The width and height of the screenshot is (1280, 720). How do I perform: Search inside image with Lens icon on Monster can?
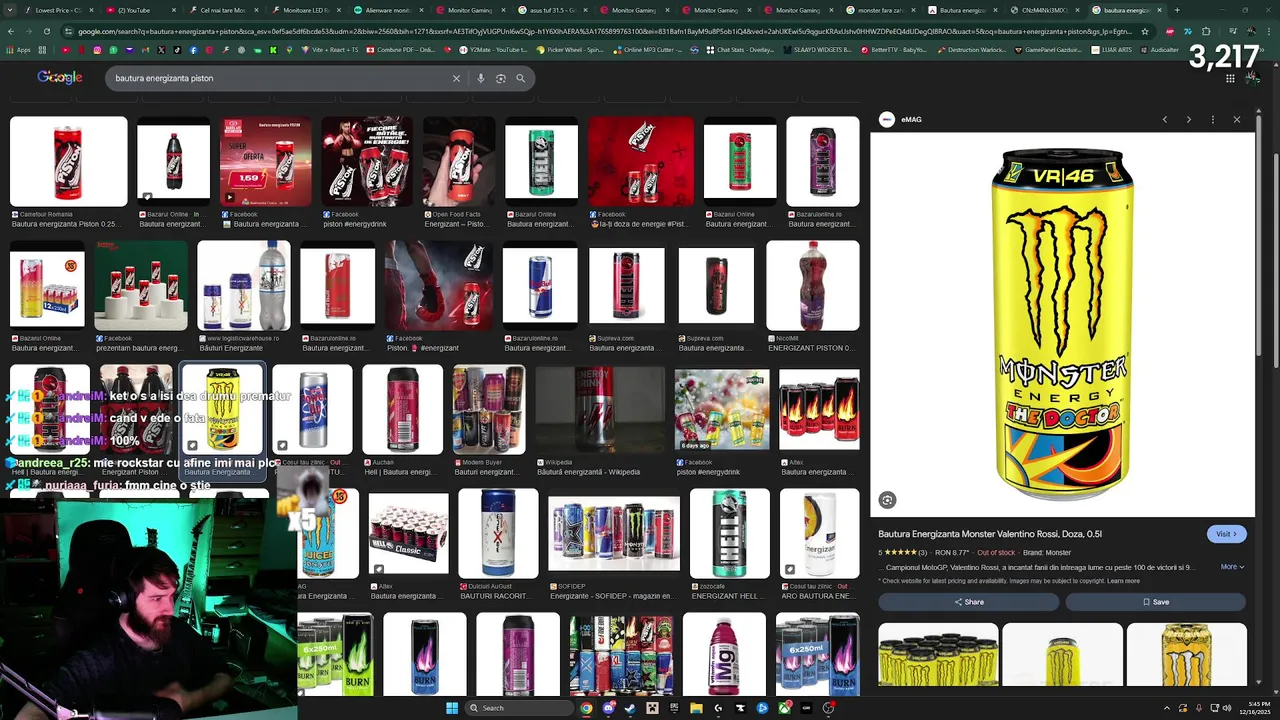click(887, 500)
